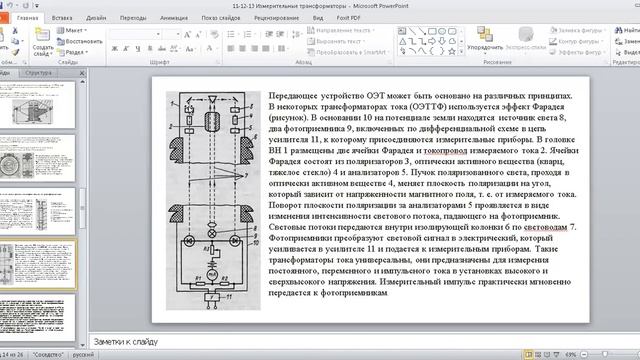Click the Cut scissors icon

point(15,31)
